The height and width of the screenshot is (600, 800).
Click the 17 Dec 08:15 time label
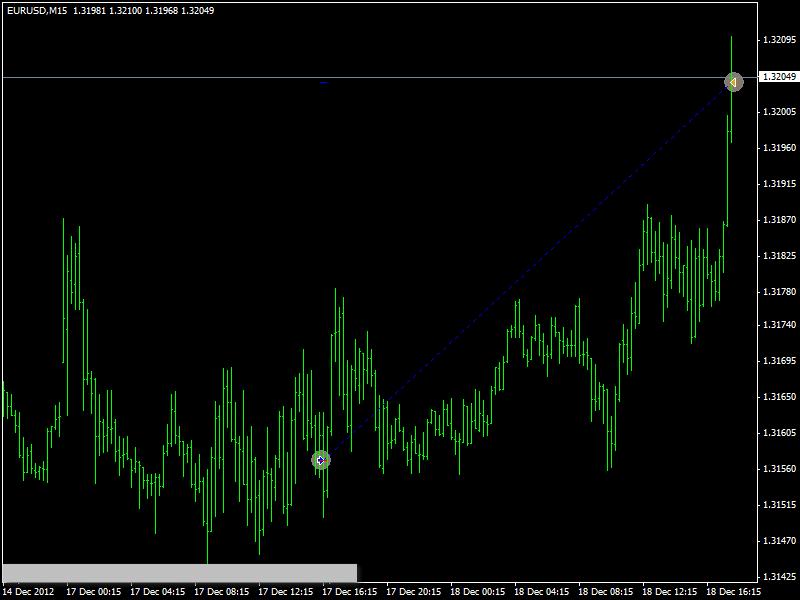[222, 592]
